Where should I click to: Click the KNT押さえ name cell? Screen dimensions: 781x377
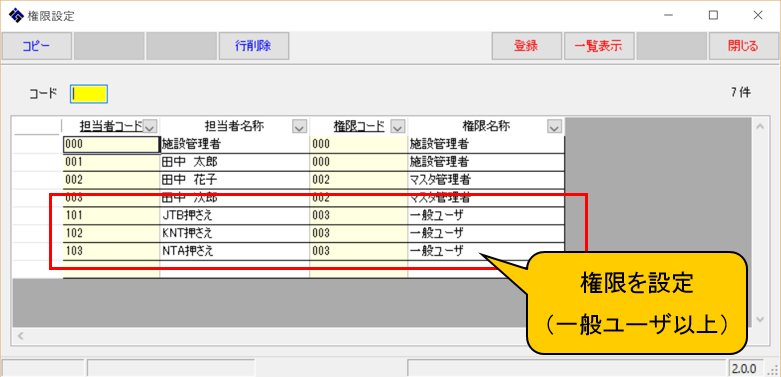(235, 233)
